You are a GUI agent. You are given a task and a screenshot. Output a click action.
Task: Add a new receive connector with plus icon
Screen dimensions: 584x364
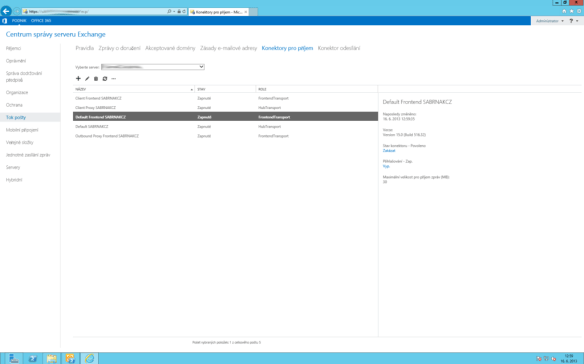tap(78, 79)
